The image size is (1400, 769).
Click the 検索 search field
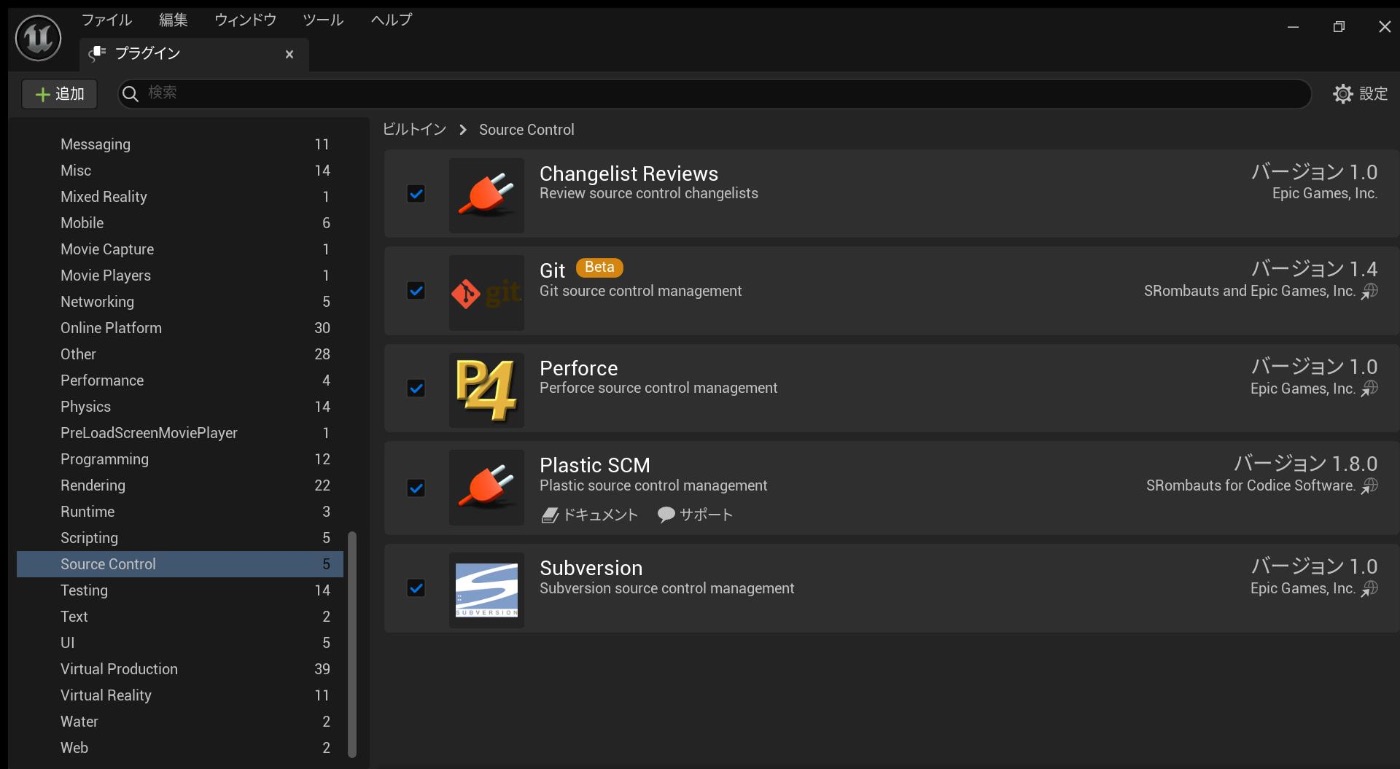click(x=714, y=94)
